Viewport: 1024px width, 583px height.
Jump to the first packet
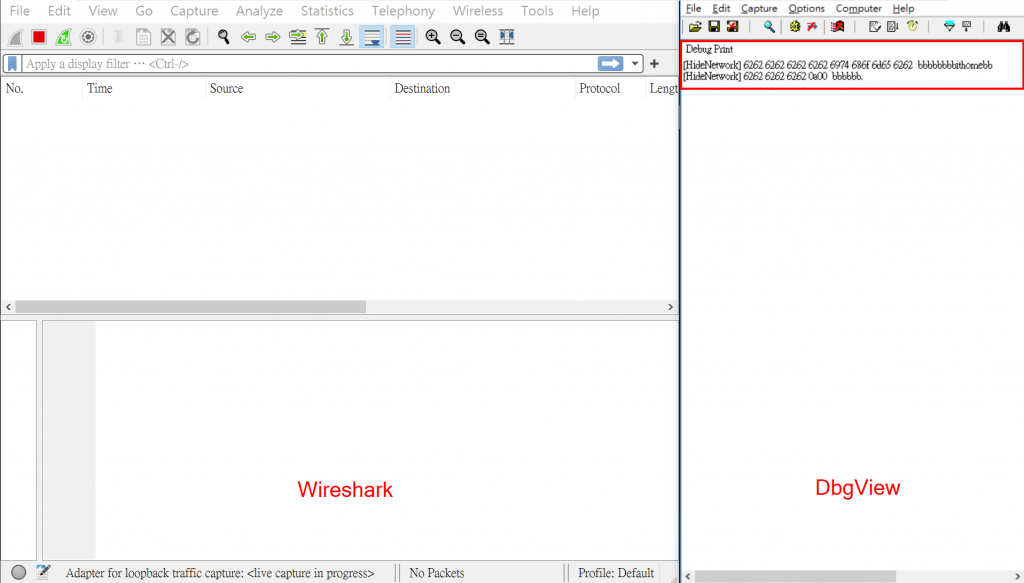[322, 37]
